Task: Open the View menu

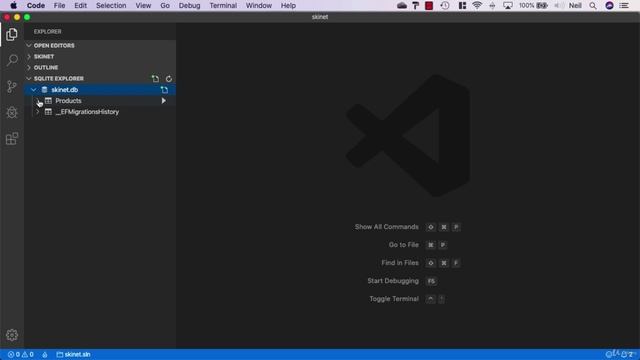Action: (x=143, y=6)
